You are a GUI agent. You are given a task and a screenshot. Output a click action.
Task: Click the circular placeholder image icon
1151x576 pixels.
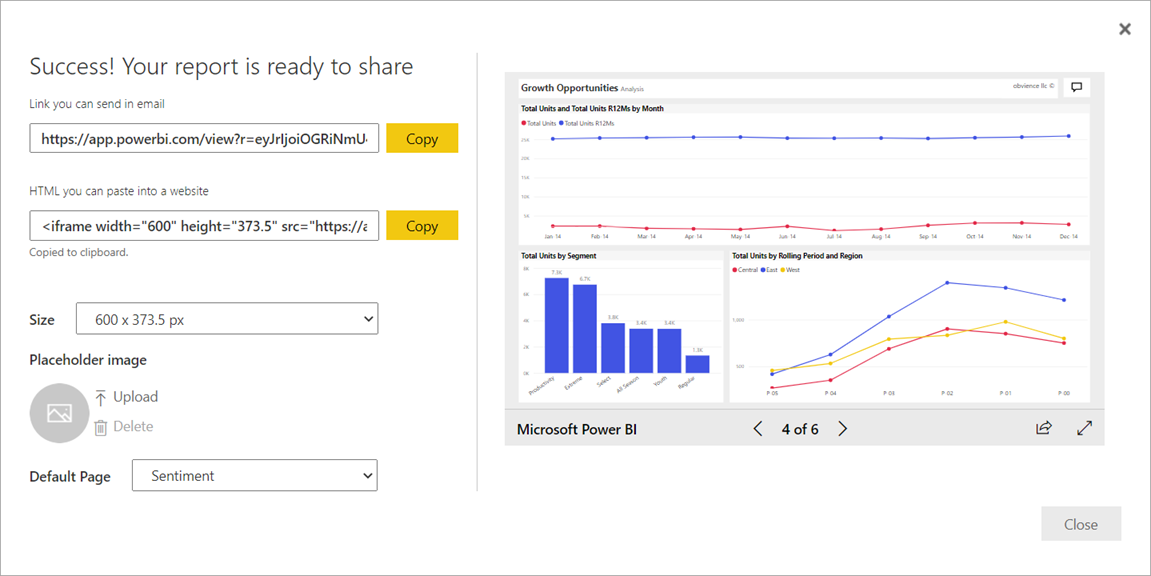59,412
